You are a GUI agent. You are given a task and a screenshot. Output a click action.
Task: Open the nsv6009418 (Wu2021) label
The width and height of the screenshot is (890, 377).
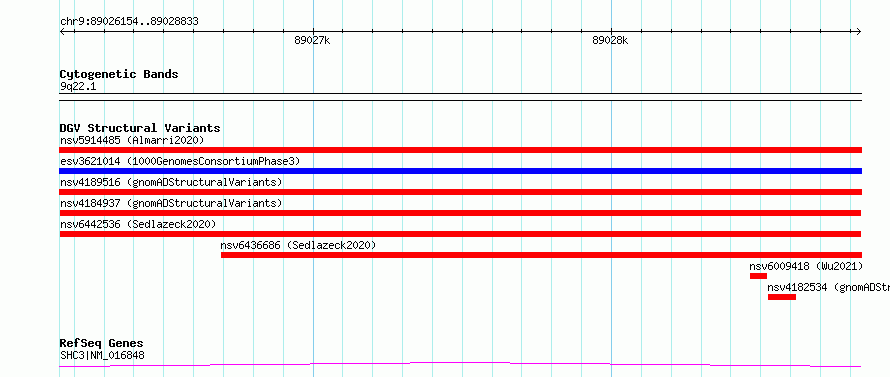coord(806,266)
